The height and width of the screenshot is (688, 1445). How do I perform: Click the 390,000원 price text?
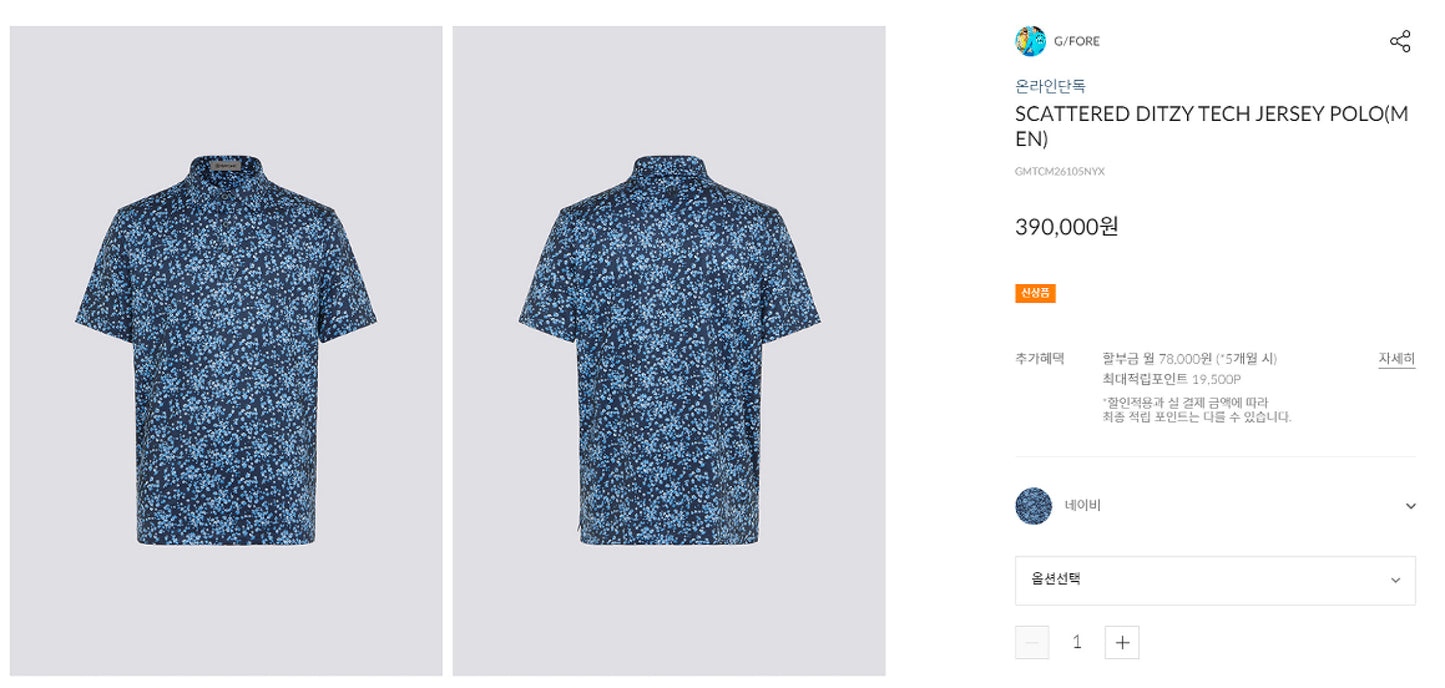1066,227
